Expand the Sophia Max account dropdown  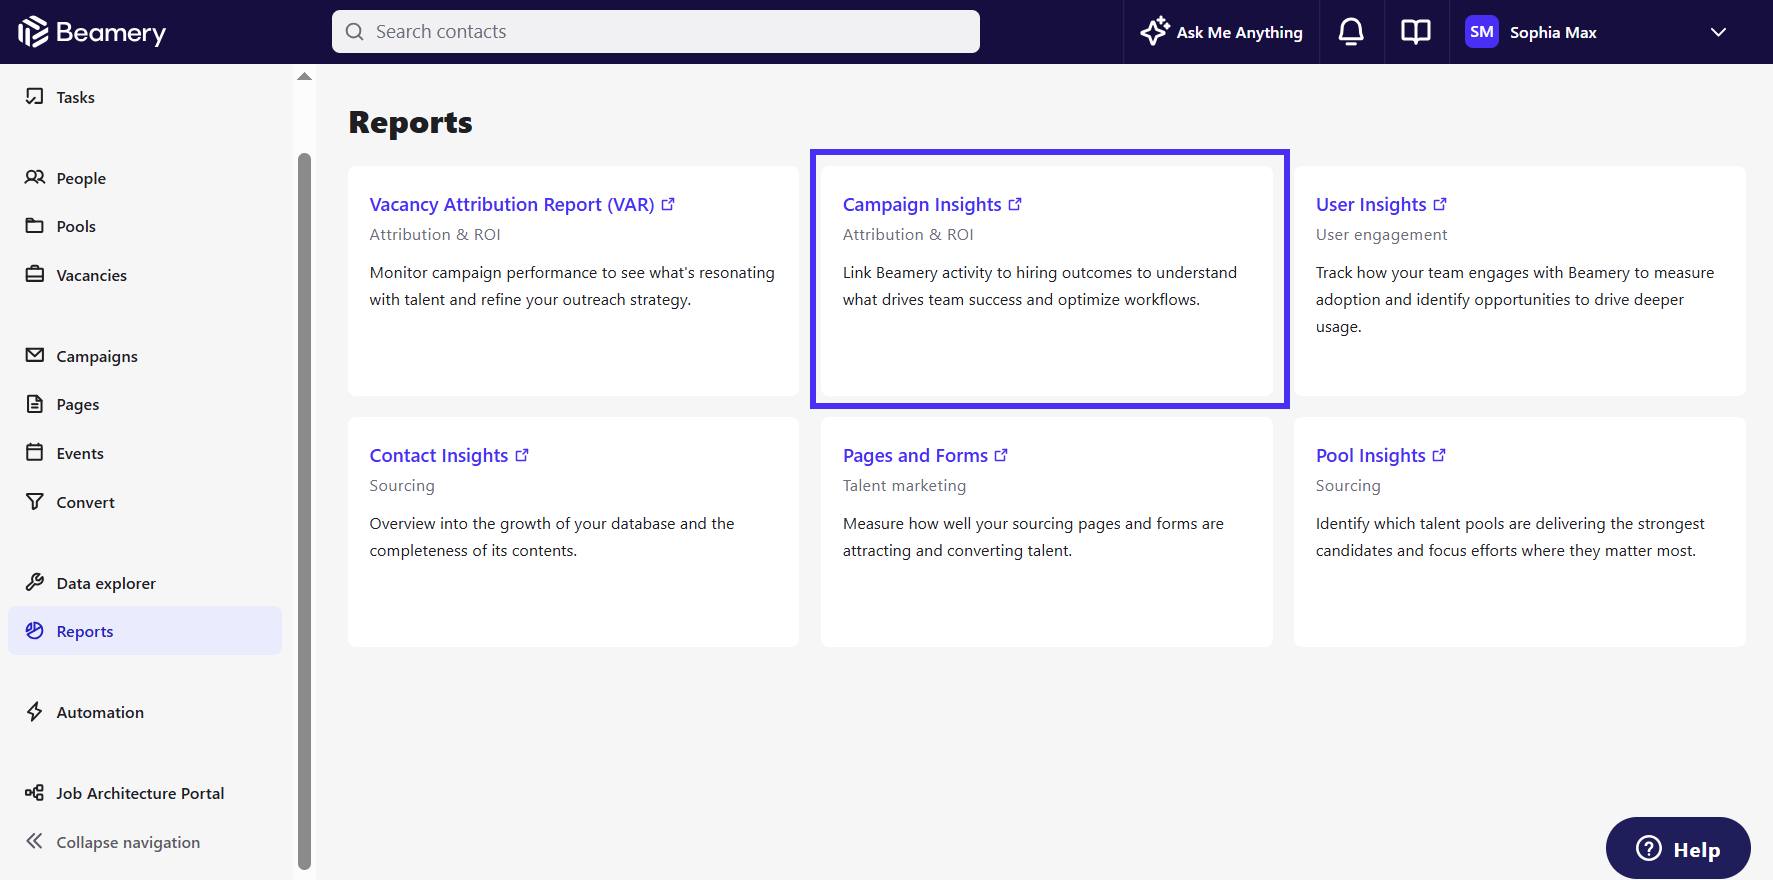[1718, 32]
